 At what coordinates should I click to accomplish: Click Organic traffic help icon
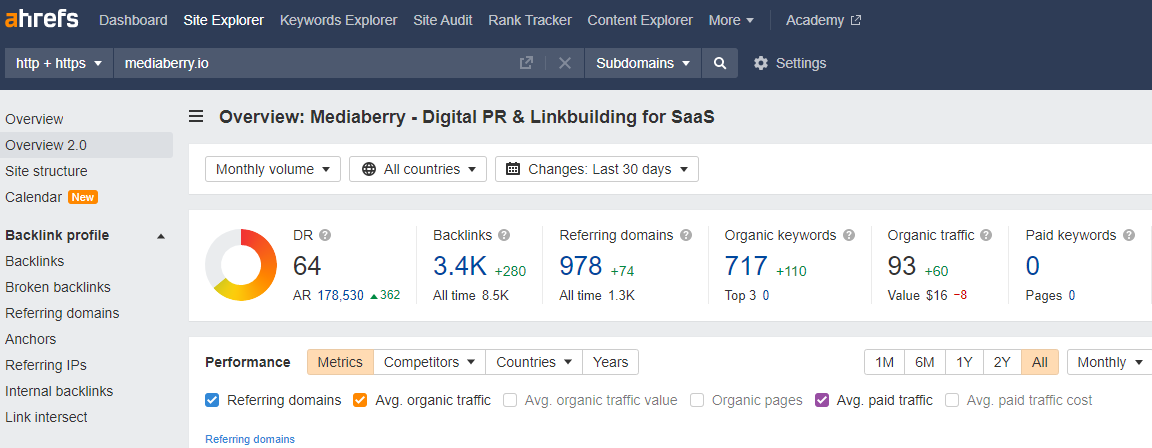[x=987, y=235]
